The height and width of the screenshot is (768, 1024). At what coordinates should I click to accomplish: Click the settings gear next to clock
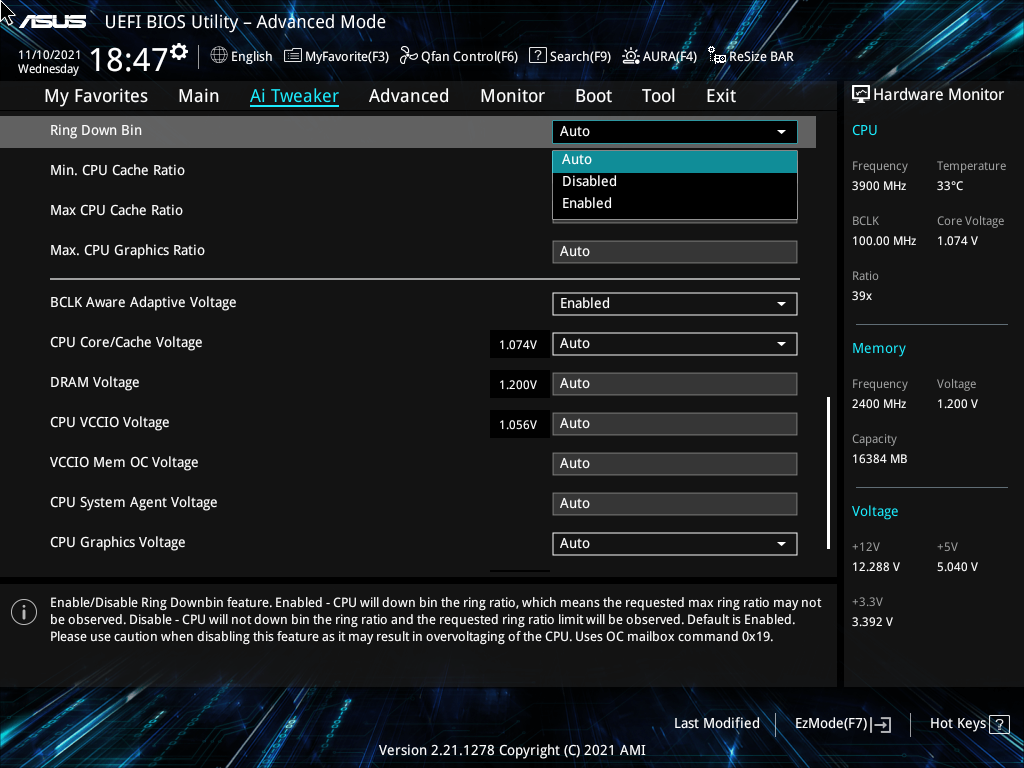179,52
